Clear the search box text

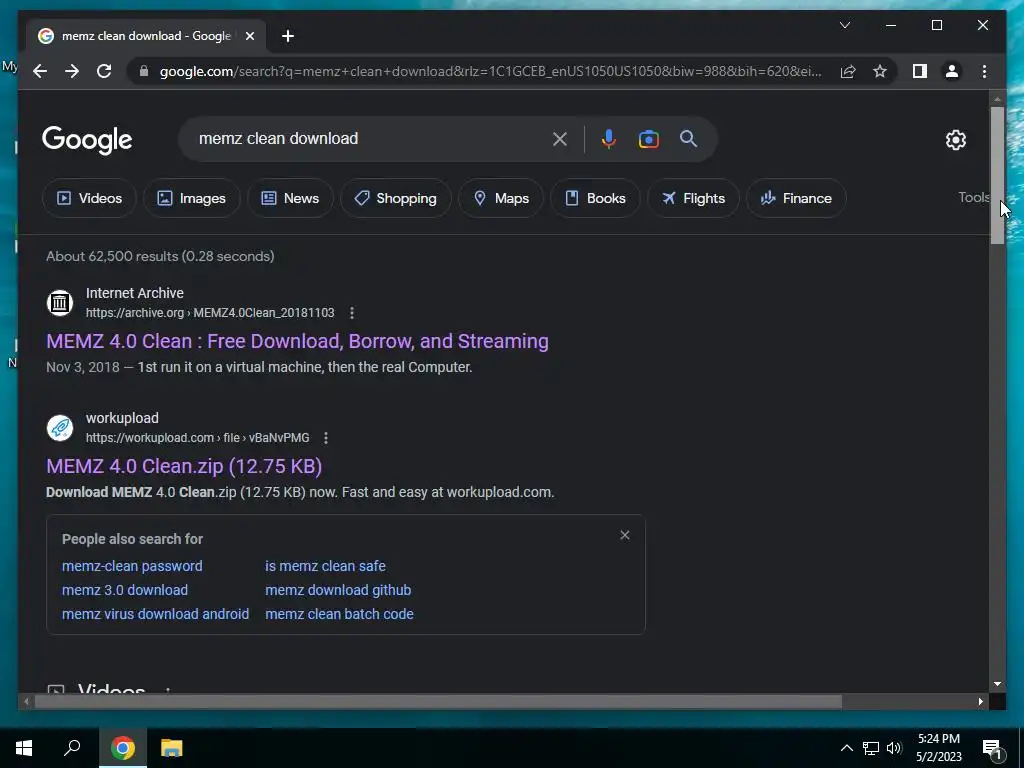click(560, 139)
